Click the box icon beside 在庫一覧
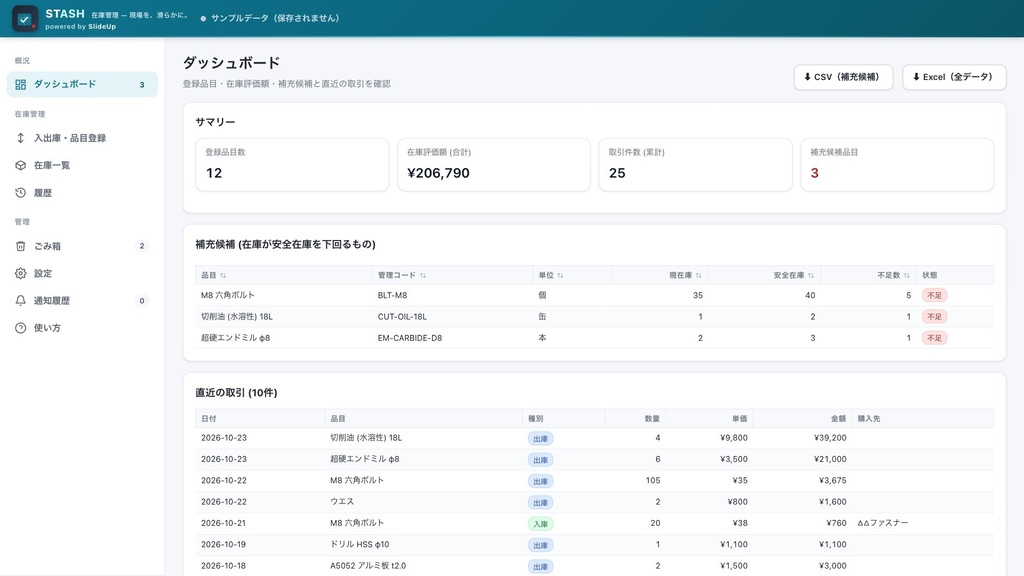 21,165
